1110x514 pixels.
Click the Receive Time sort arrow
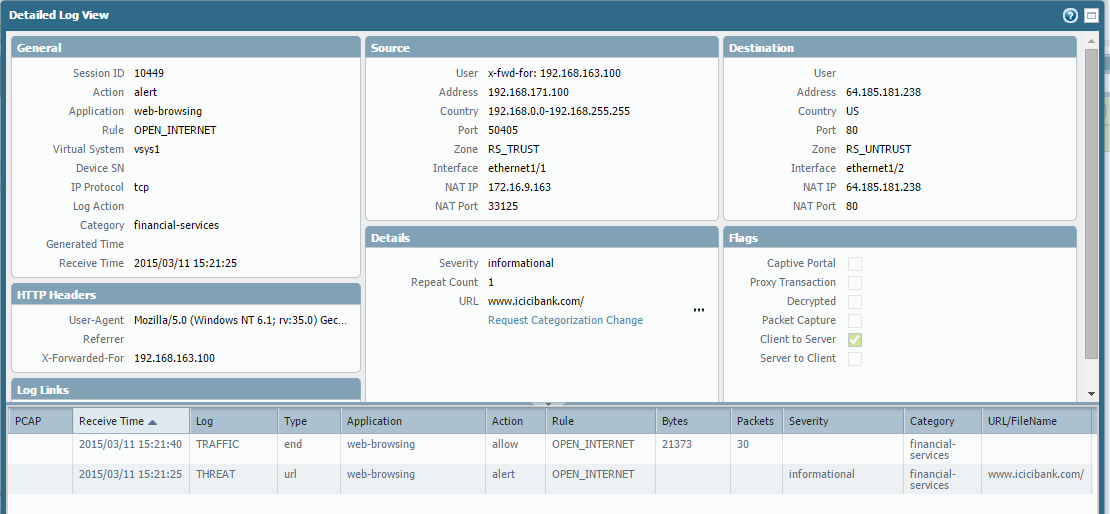[180, 422]
